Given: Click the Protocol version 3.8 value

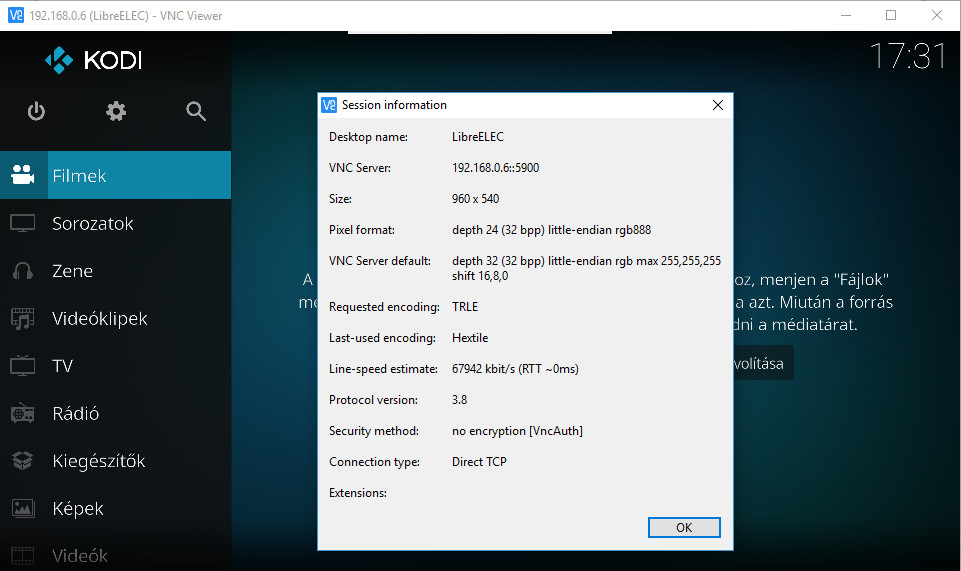Looking at the screenshot, I should click(459, 399).
